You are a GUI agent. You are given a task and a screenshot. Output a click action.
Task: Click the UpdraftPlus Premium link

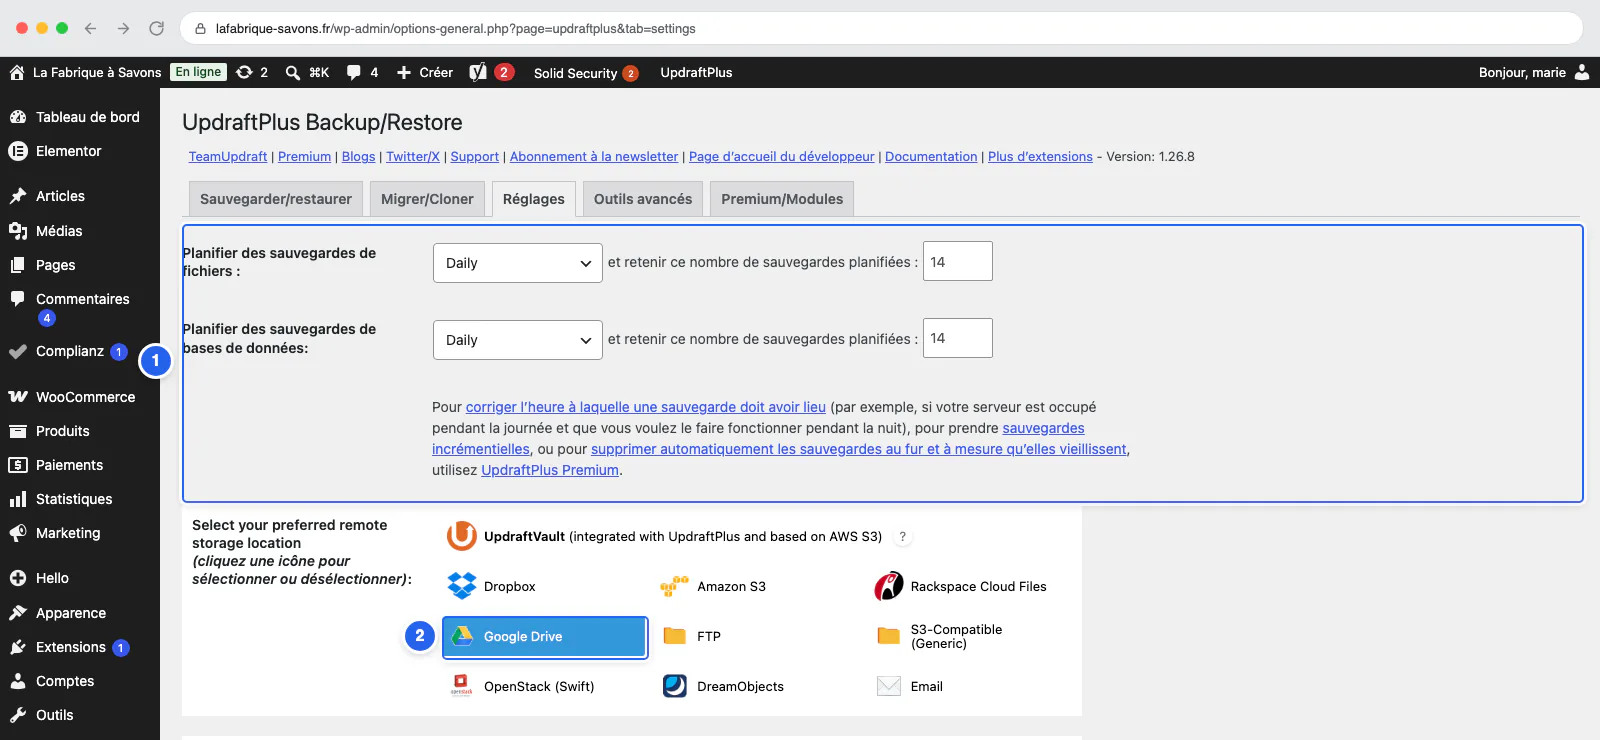coord(550,470)
